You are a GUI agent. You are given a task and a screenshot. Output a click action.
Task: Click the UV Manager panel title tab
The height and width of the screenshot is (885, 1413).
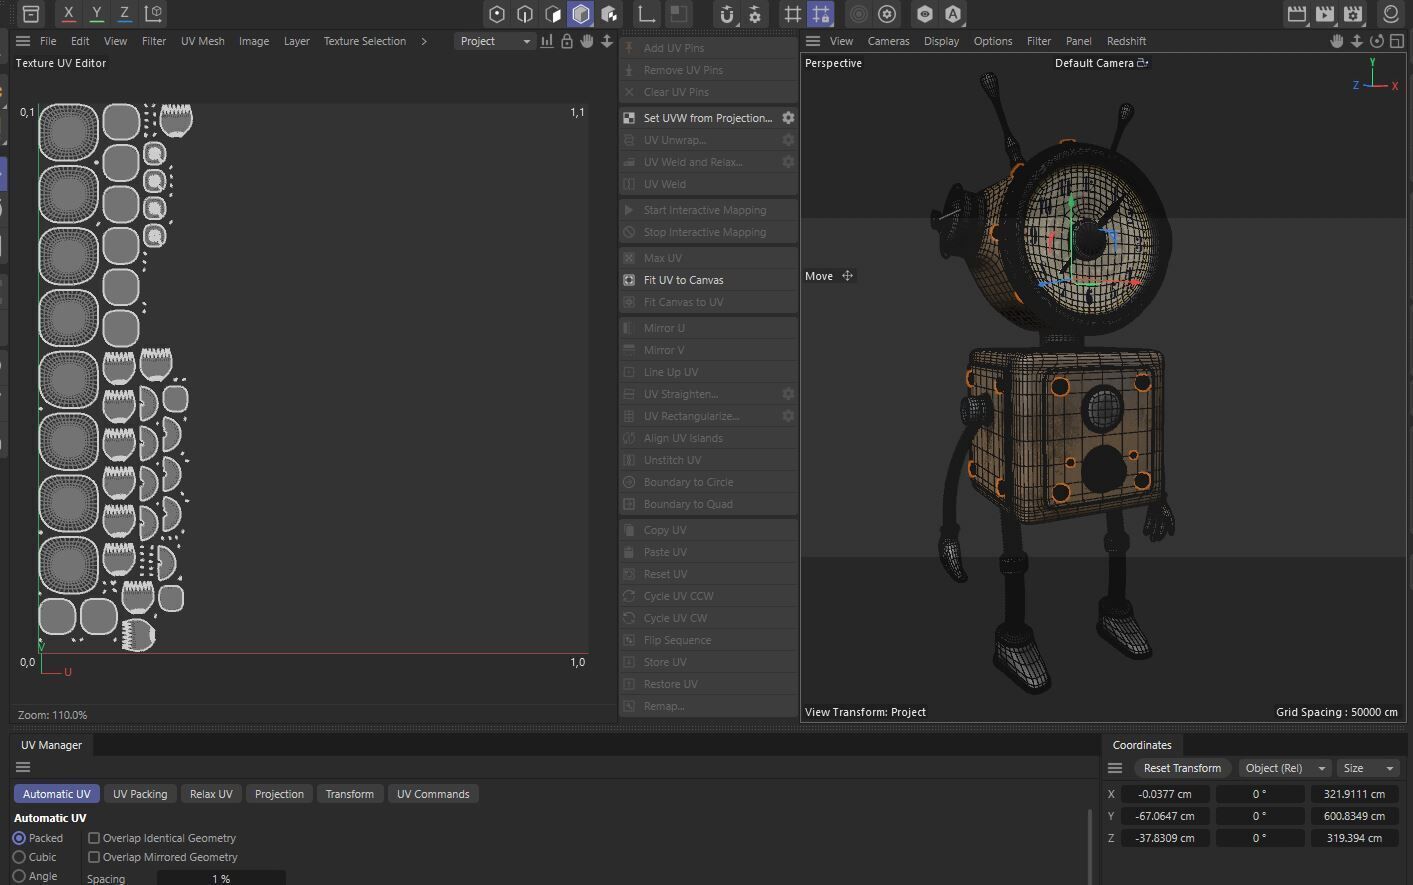tap(51, 745)
